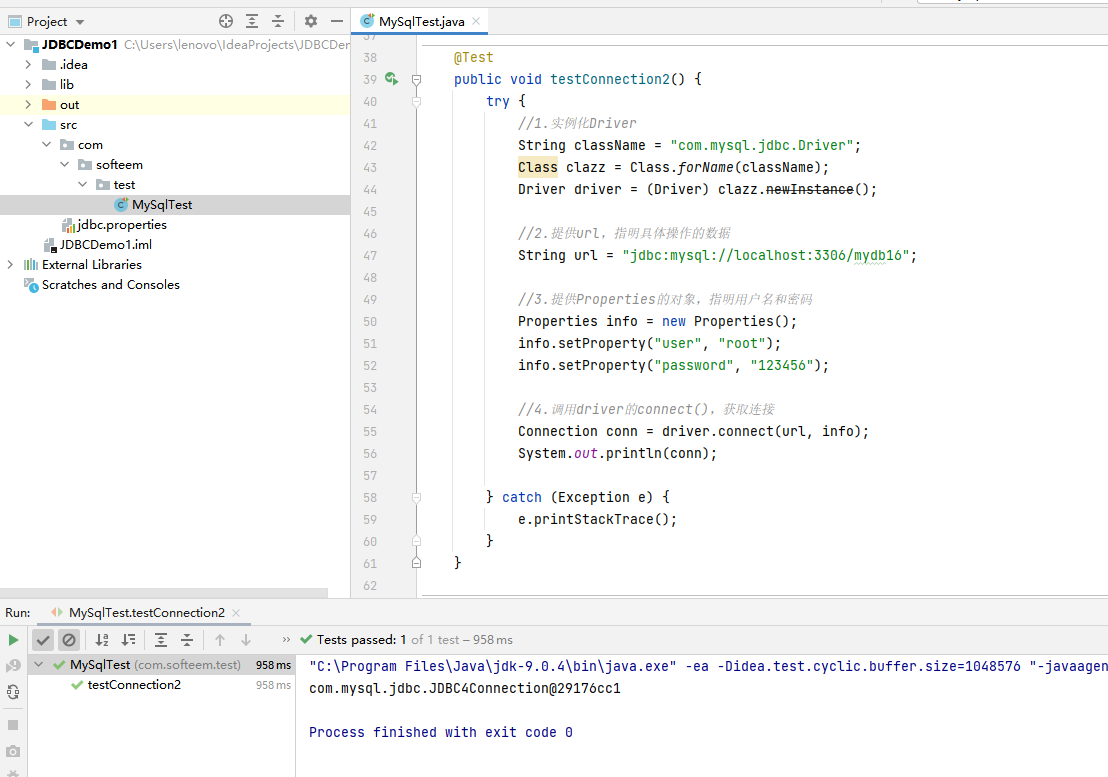Fold the catch block at line 58
1108x777 pixels.
click(416, 498)
